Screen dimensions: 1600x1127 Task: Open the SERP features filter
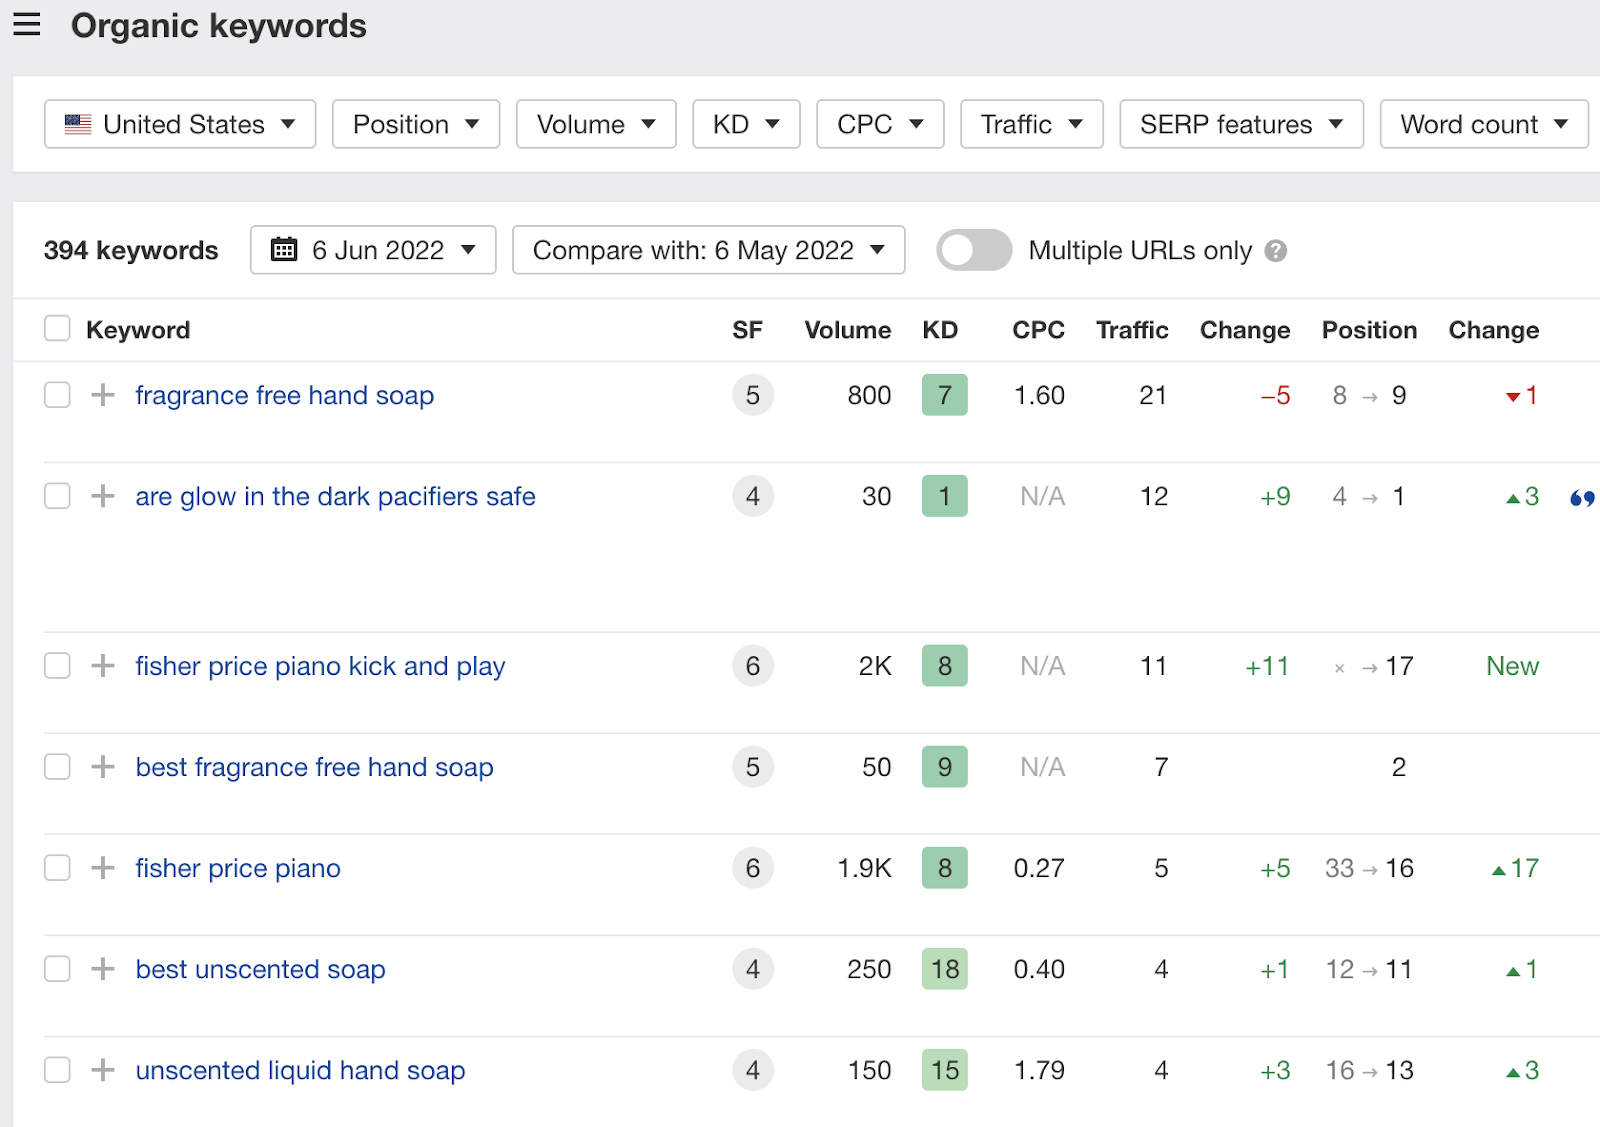click(1240, 124)
